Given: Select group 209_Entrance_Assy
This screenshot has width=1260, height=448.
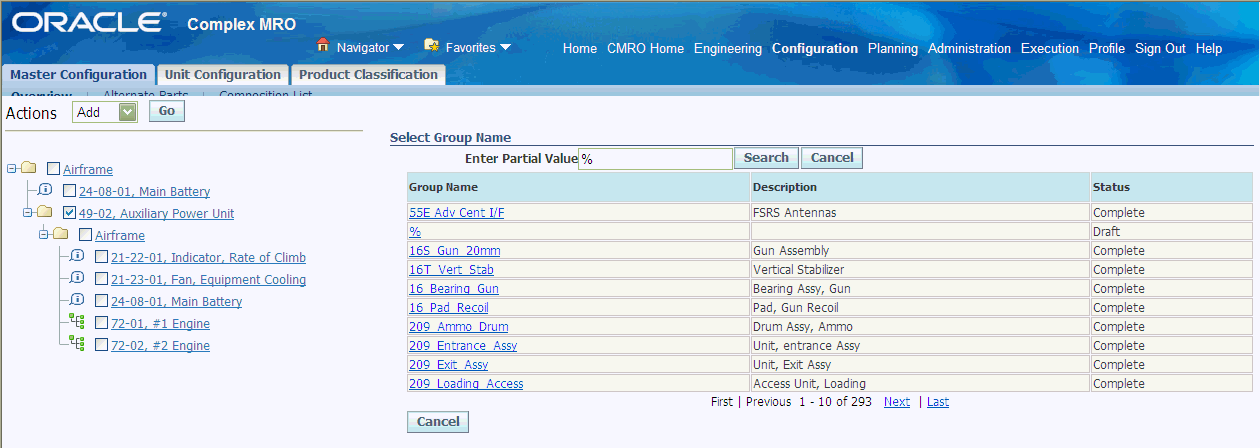Looking at the screenshot, I should [x=463, y=346].
